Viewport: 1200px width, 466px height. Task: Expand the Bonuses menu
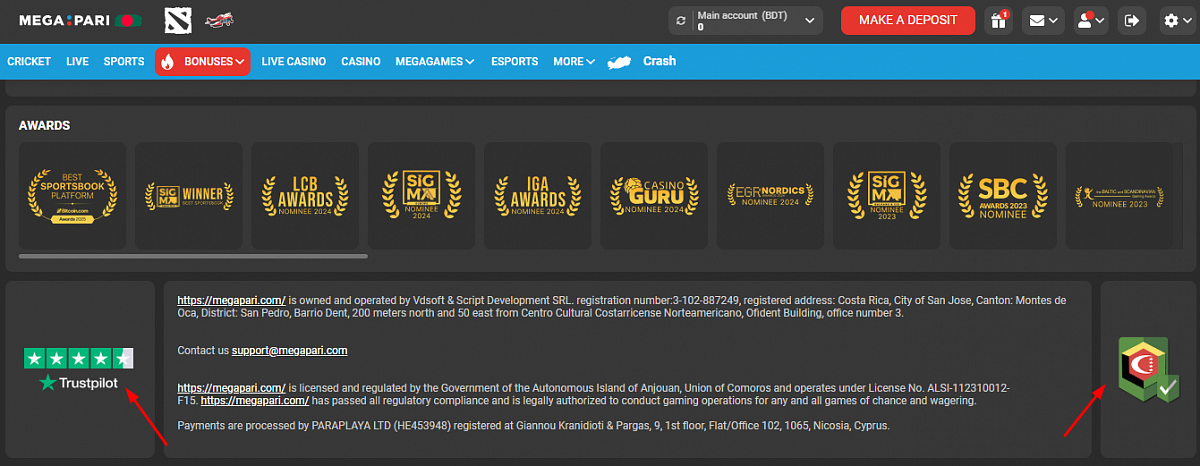203,61
